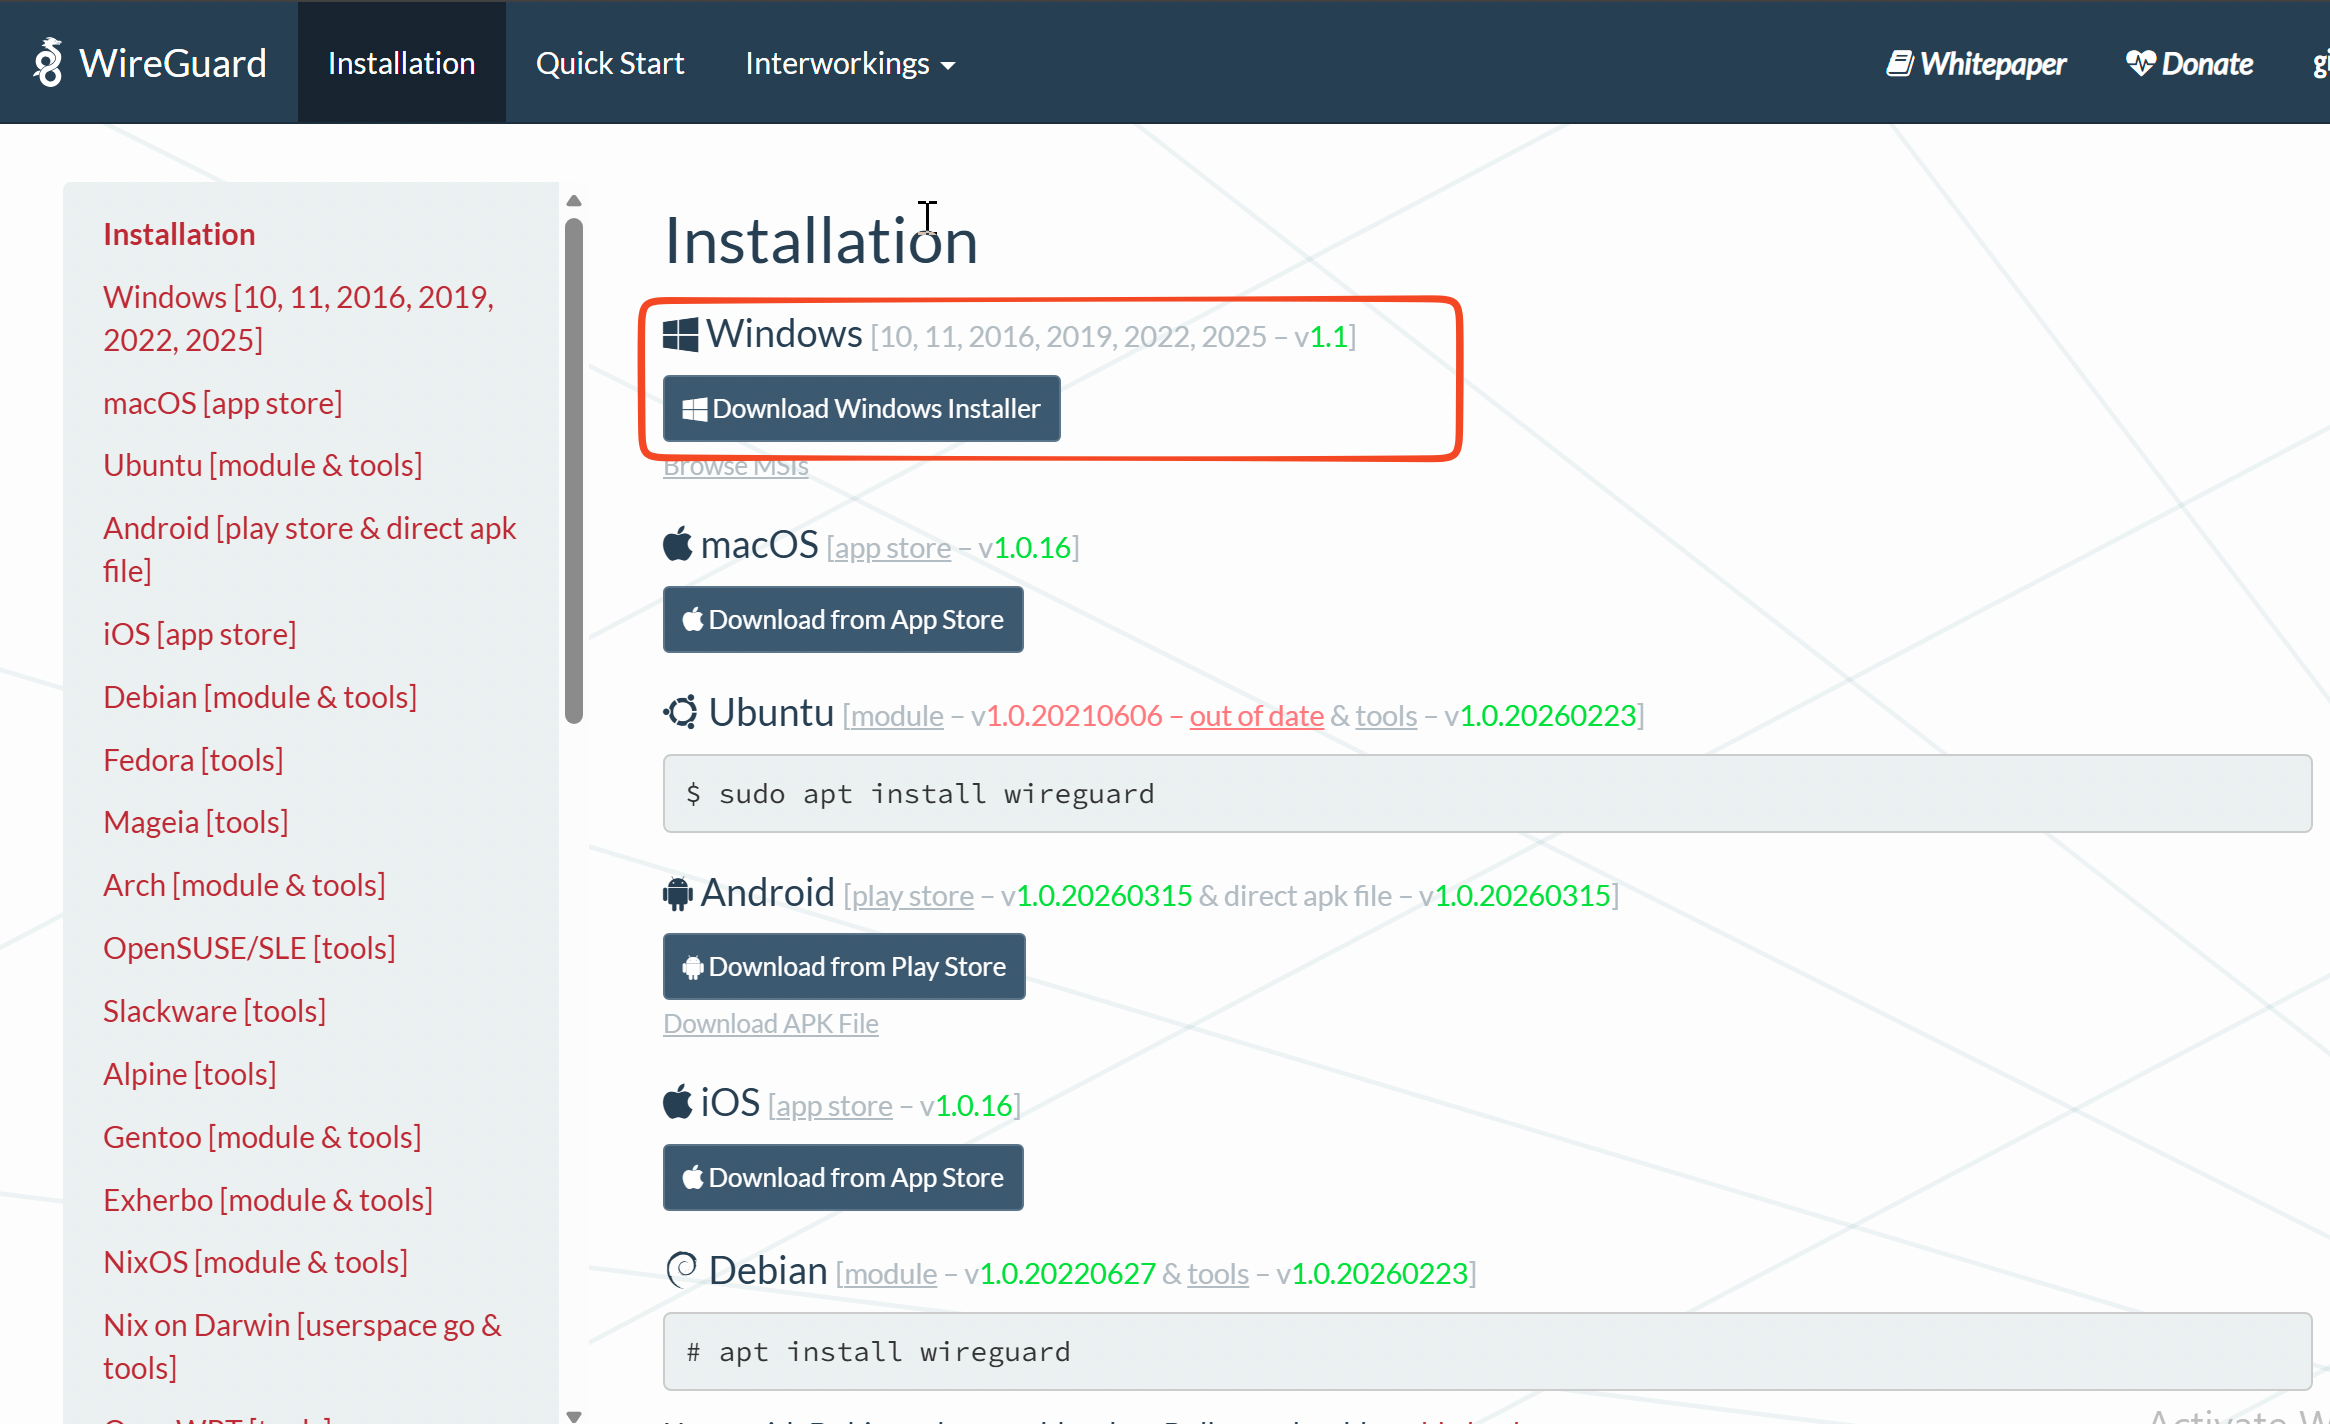Go to Quick Start page
The width and height of the screenshot is (2330, 1424).
[x=610, y=63]
